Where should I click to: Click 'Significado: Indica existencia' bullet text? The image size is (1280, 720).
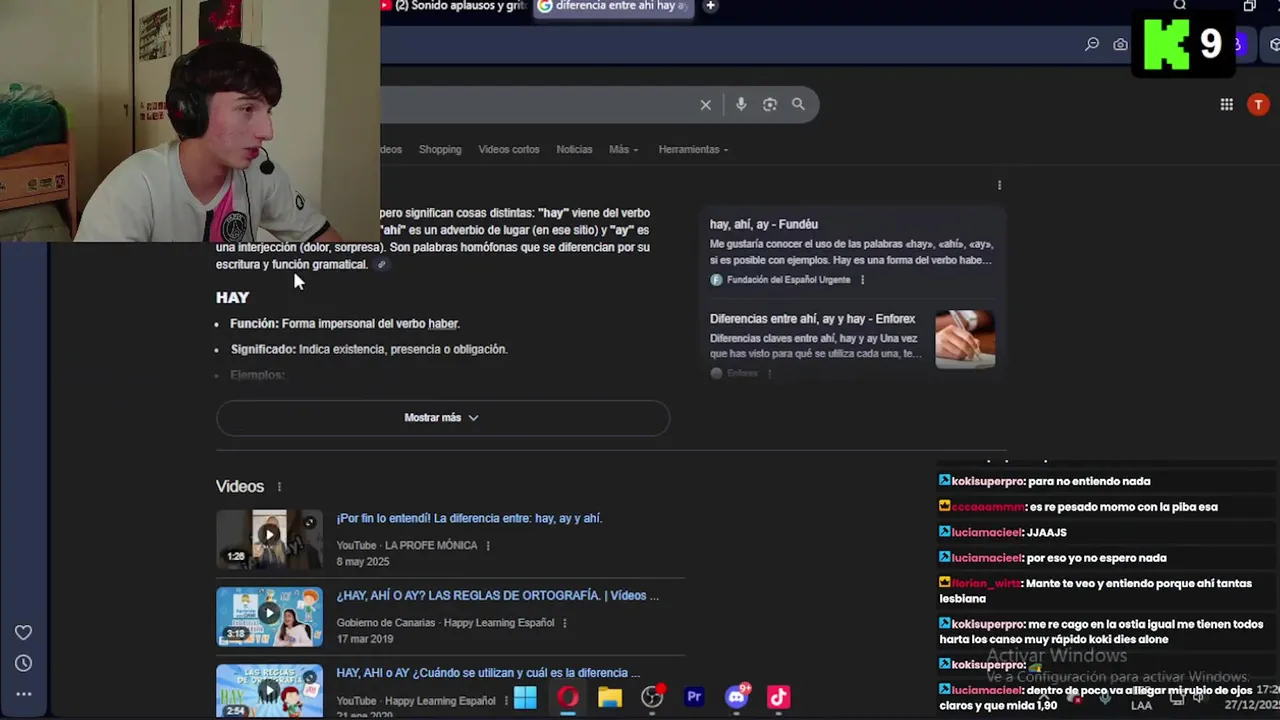point(369,350)
